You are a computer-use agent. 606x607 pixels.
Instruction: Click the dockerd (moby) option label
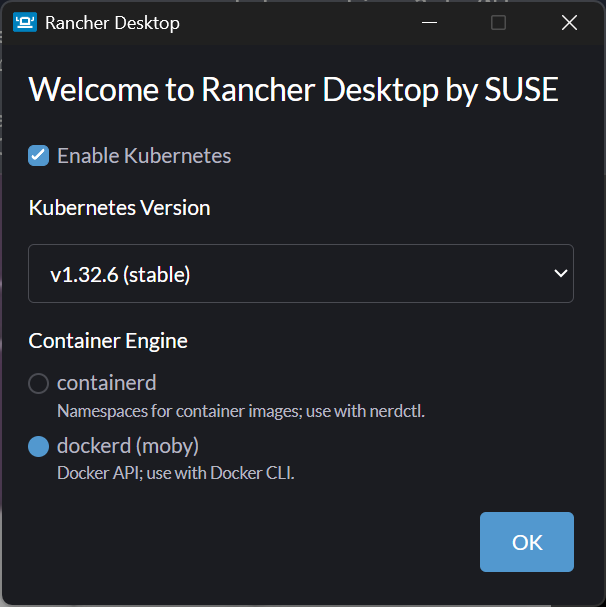tap(128, 446)
